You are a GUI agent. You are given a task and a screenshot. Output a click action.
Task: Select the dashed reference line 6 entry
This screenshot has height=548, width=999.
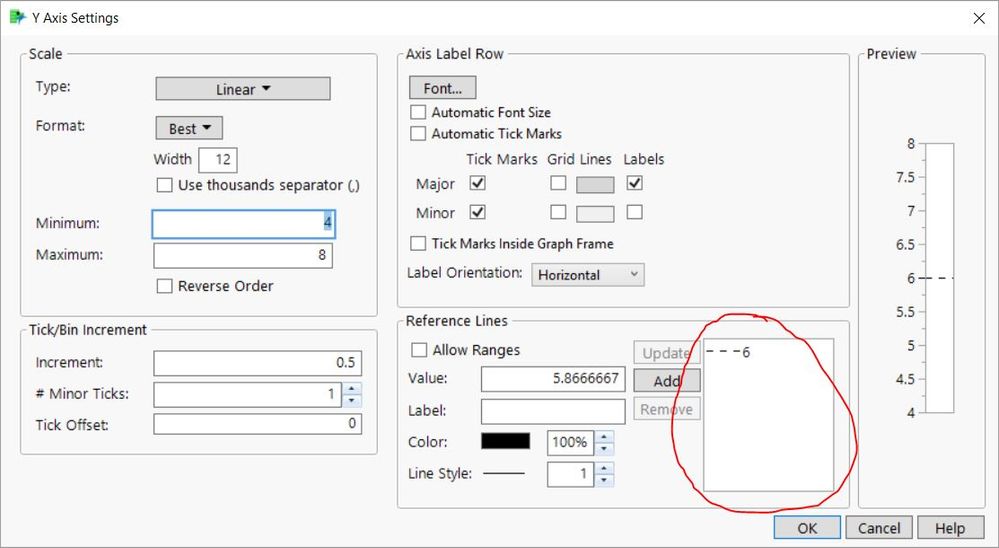728,352
